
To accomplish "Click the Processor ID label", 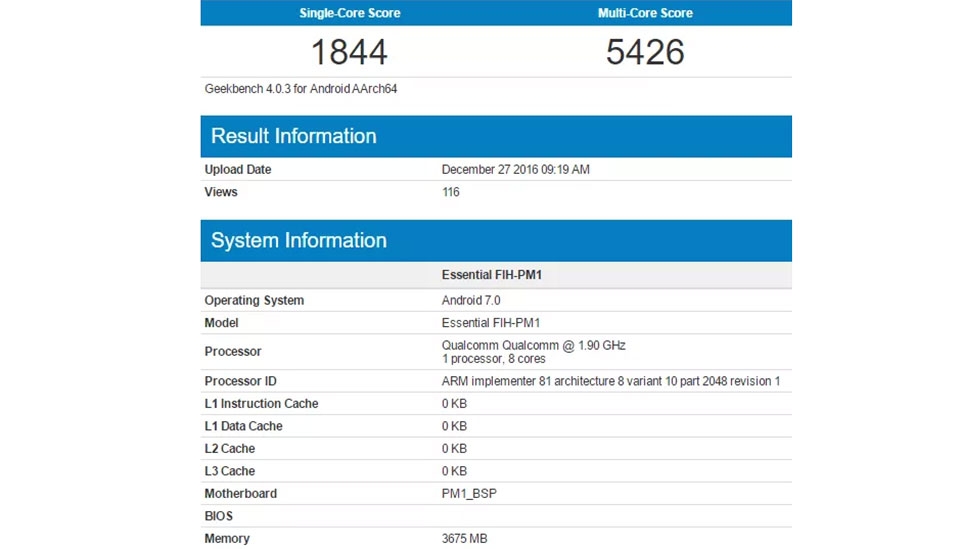I will [241, 381].
